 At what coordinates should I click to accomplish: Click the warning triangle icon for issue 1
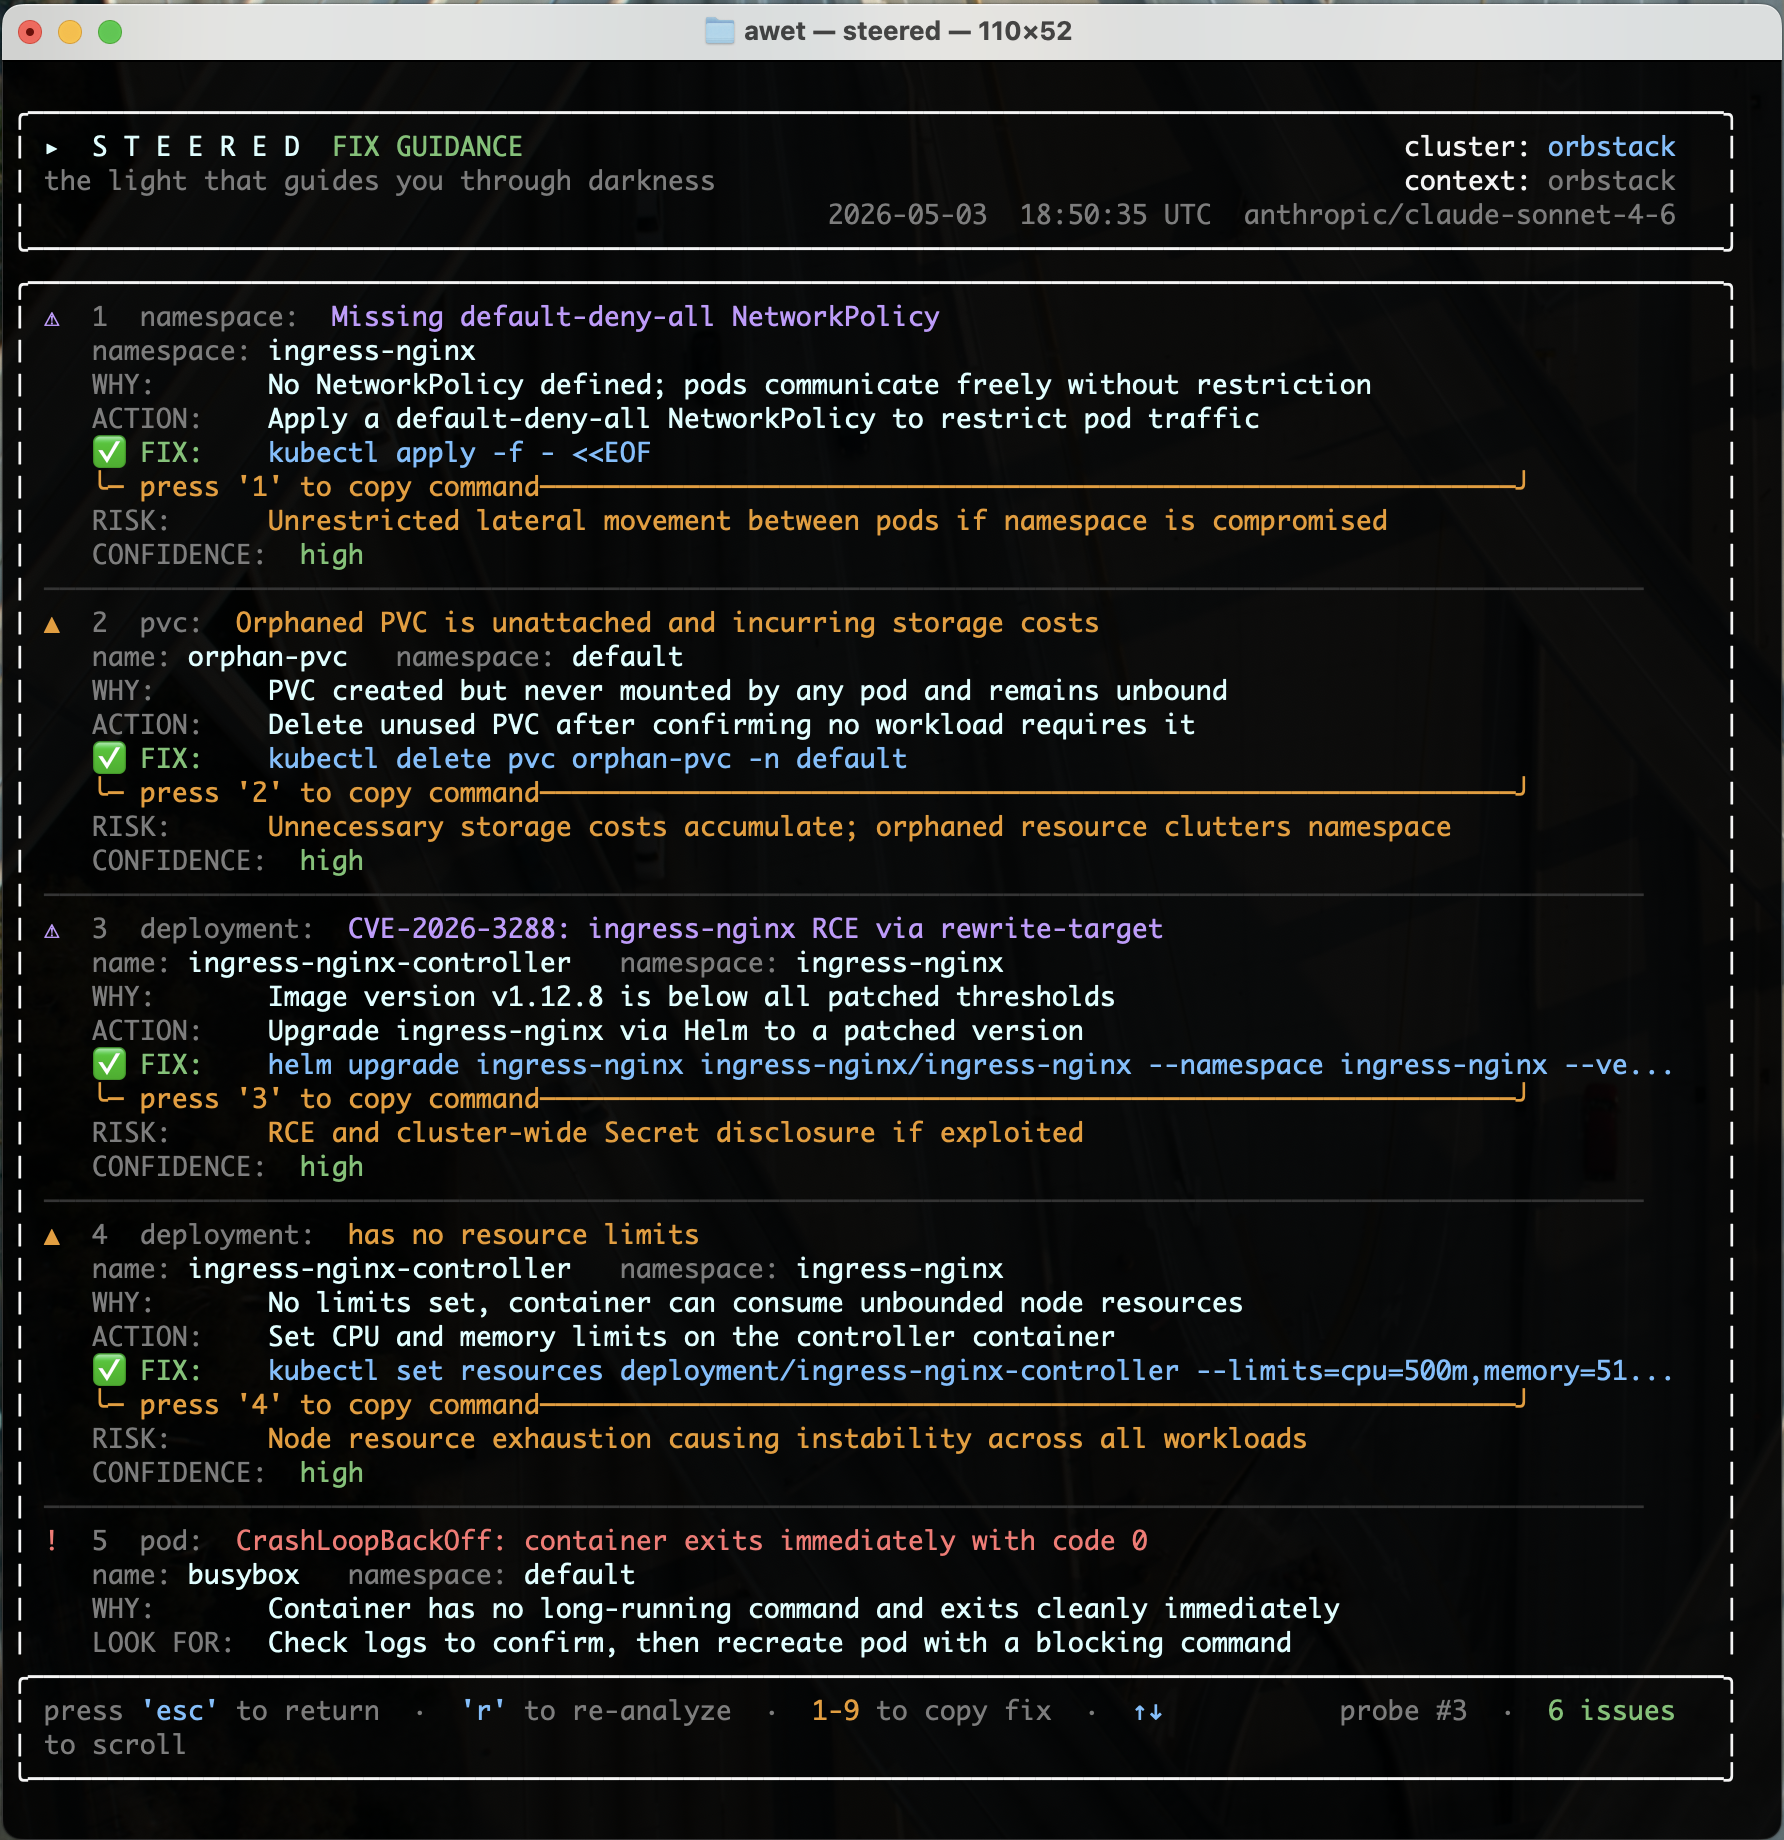(x=52, y=319)
